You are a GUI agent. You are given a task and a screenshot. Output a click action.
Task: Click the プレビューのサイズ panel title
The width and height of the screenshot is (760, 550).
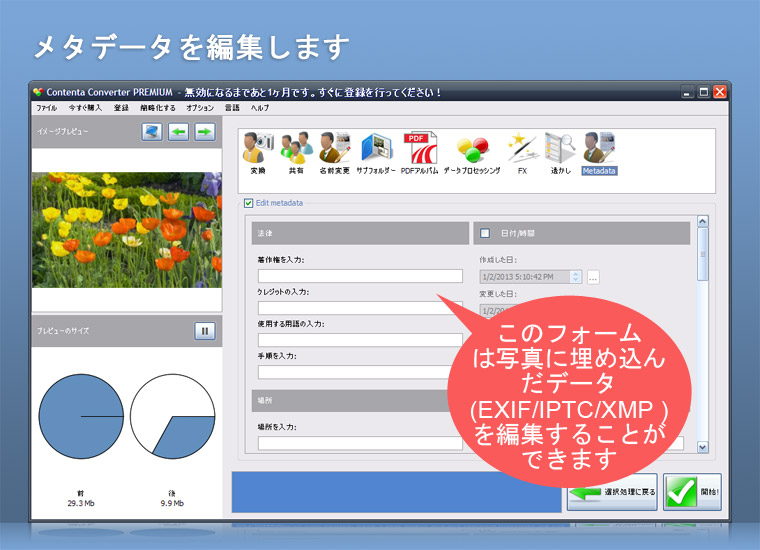pos(63,331)
